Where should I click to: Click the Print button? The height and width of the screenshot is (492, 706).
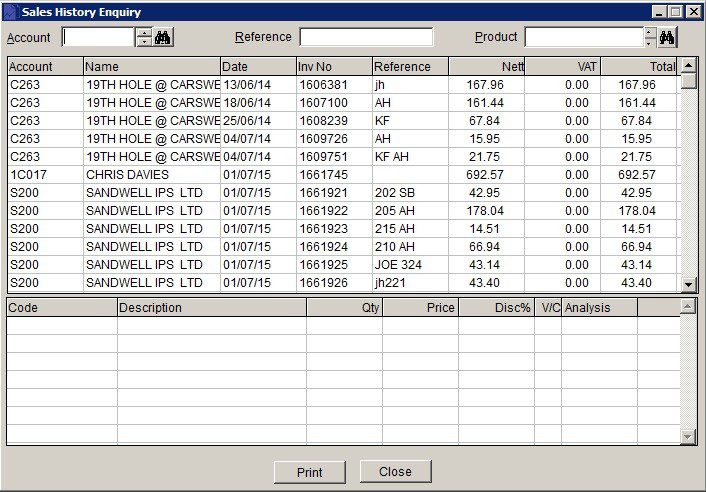310,472
